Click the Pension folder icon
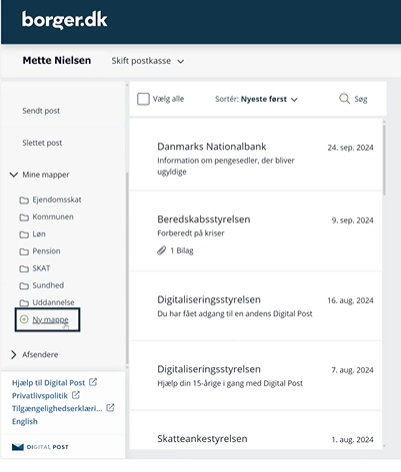 [x=24, y=251]
